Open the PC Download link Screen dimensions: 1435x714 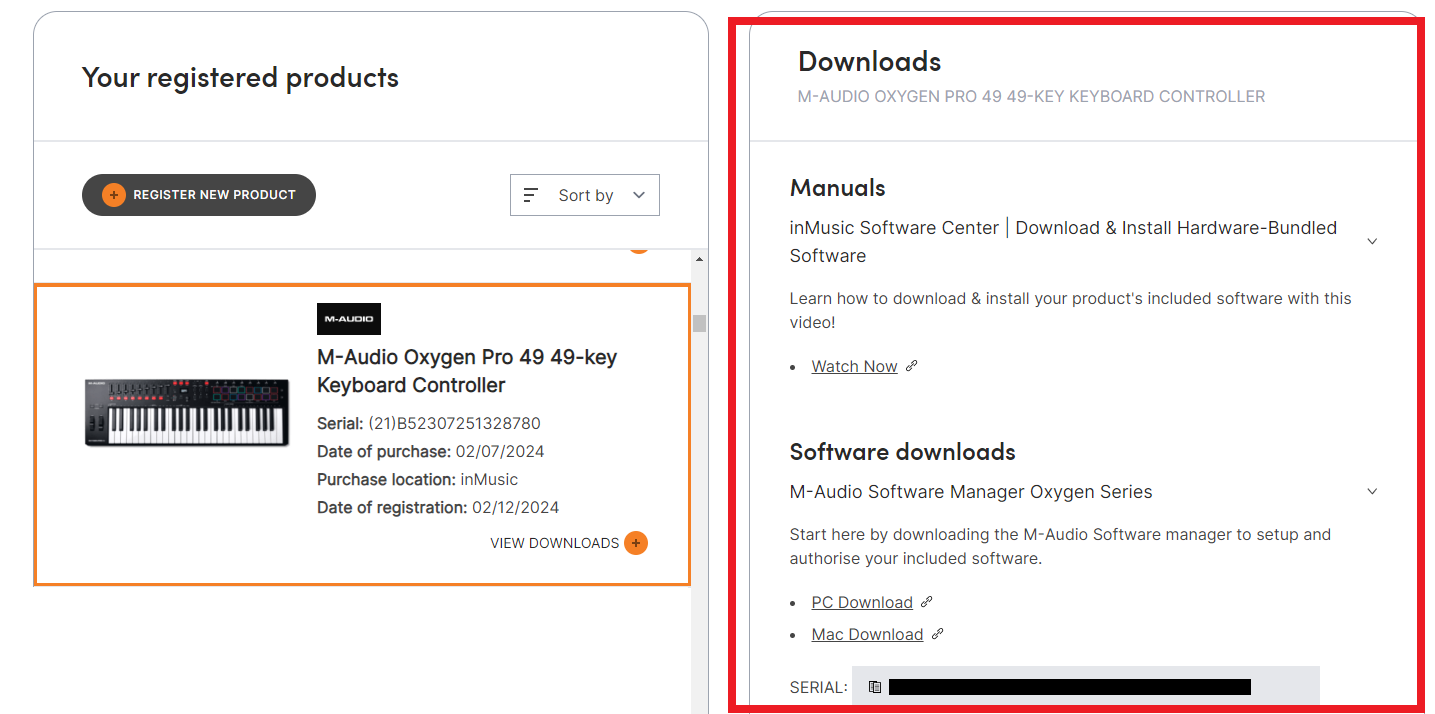tap(862, 602)
